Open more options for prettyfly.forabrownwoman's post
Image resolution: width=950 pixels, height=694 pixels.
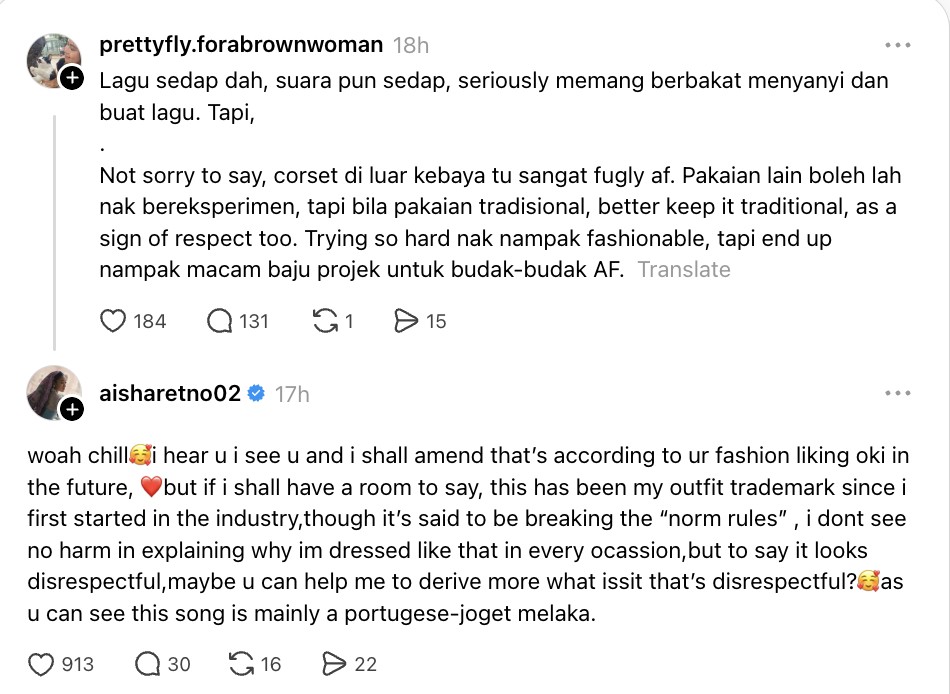(x=897, y=45)
